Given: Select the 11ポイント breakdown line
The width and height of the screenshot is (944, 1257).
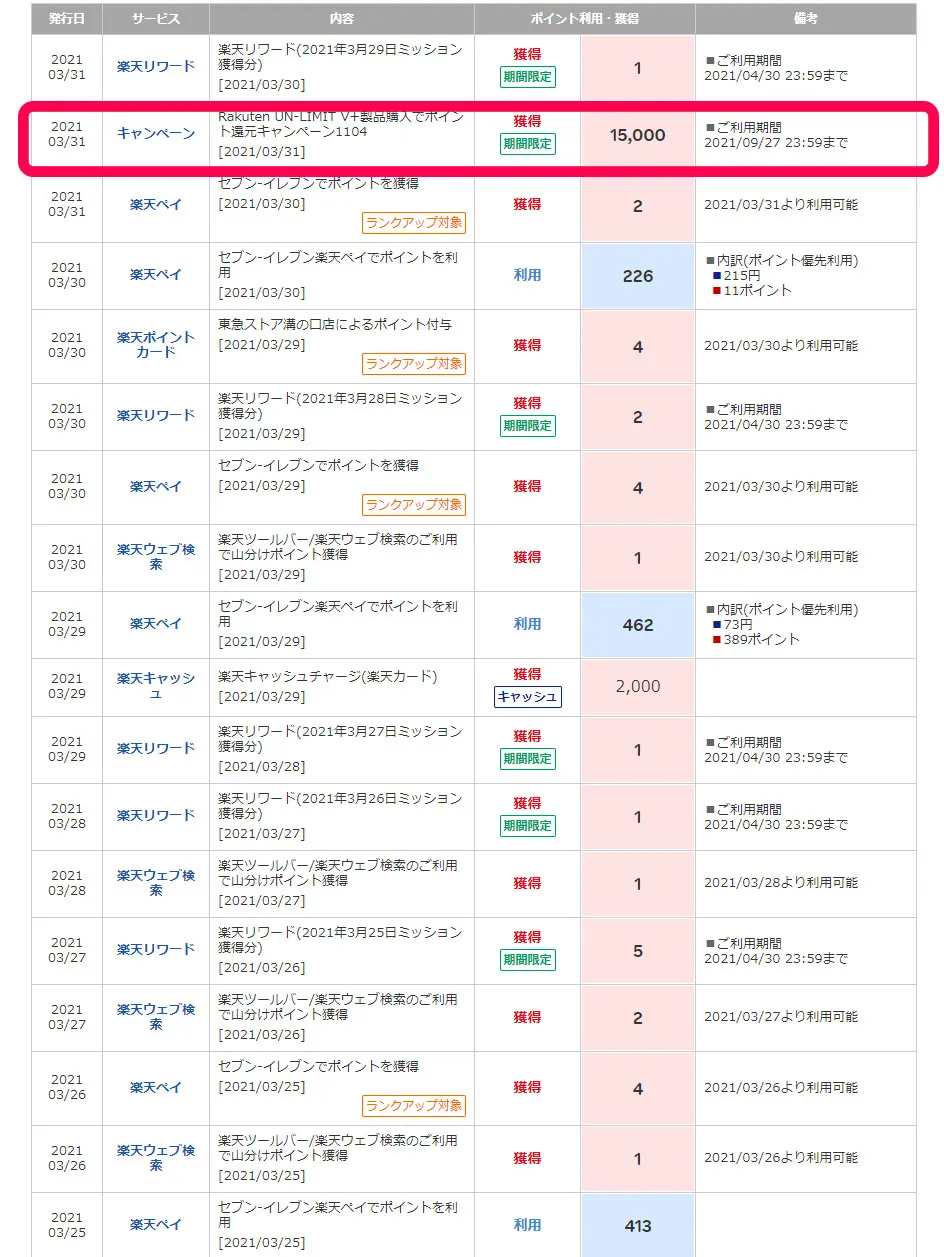Looking at the screenshot, I should click(751, 290).
